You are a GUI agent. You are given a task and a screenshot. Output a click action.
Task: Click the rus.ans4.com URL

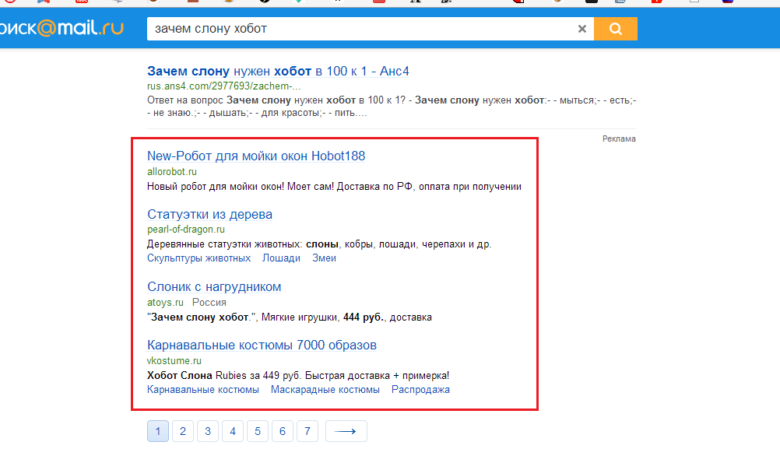click(x=224, y=86)
